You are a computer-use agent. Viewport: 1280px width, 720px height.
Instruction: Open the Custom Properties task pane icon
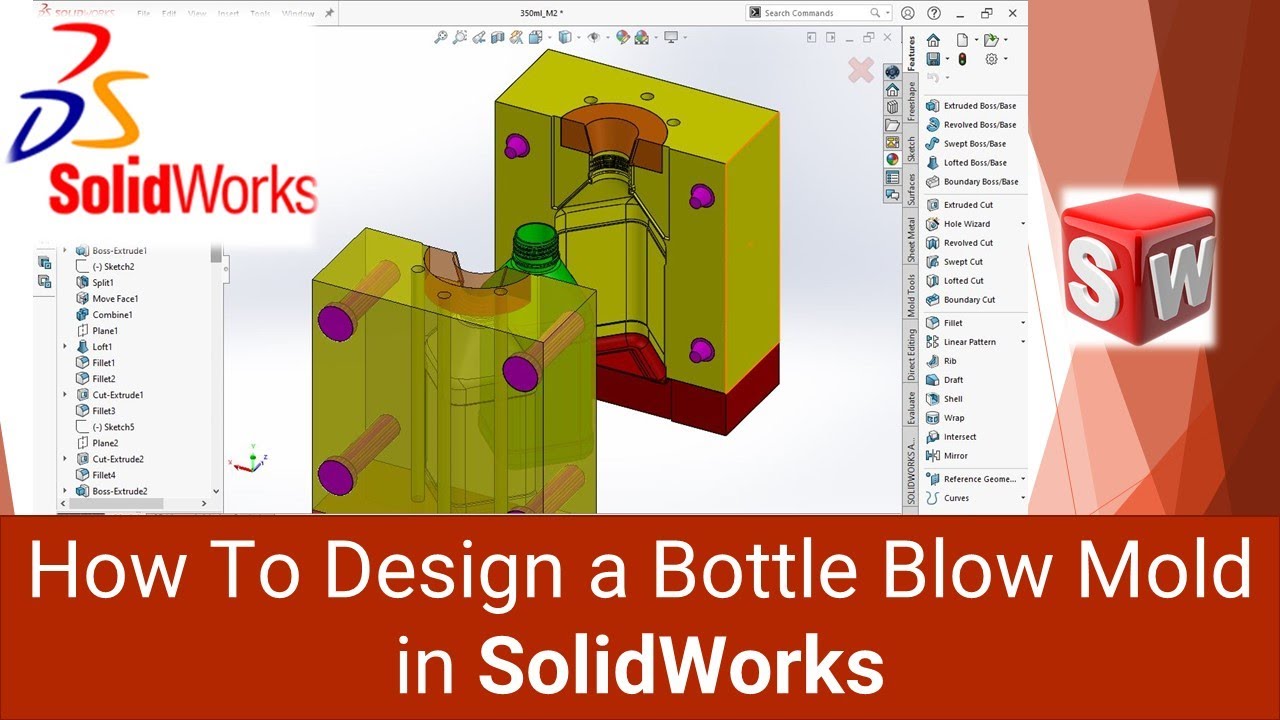[892, 176]
